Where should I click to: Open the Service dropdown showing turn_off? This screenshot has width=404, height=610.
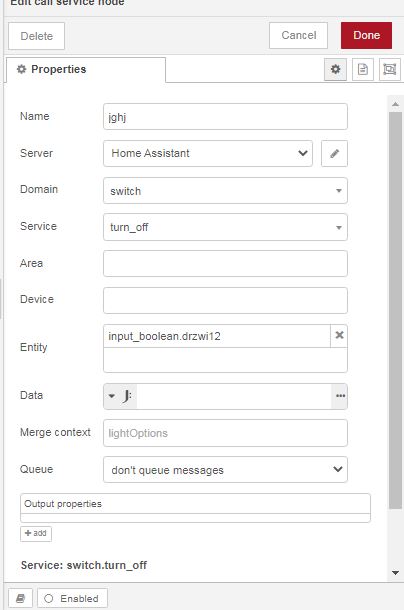tap(225, 227)
